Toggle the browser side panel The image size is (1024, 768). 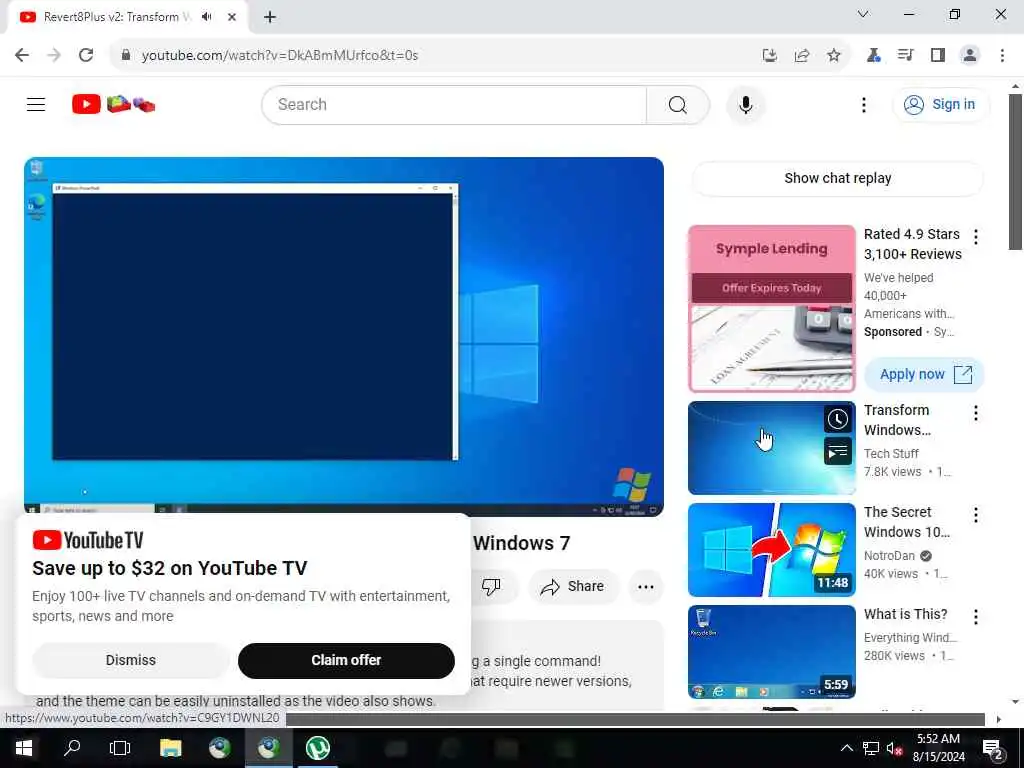937,55
